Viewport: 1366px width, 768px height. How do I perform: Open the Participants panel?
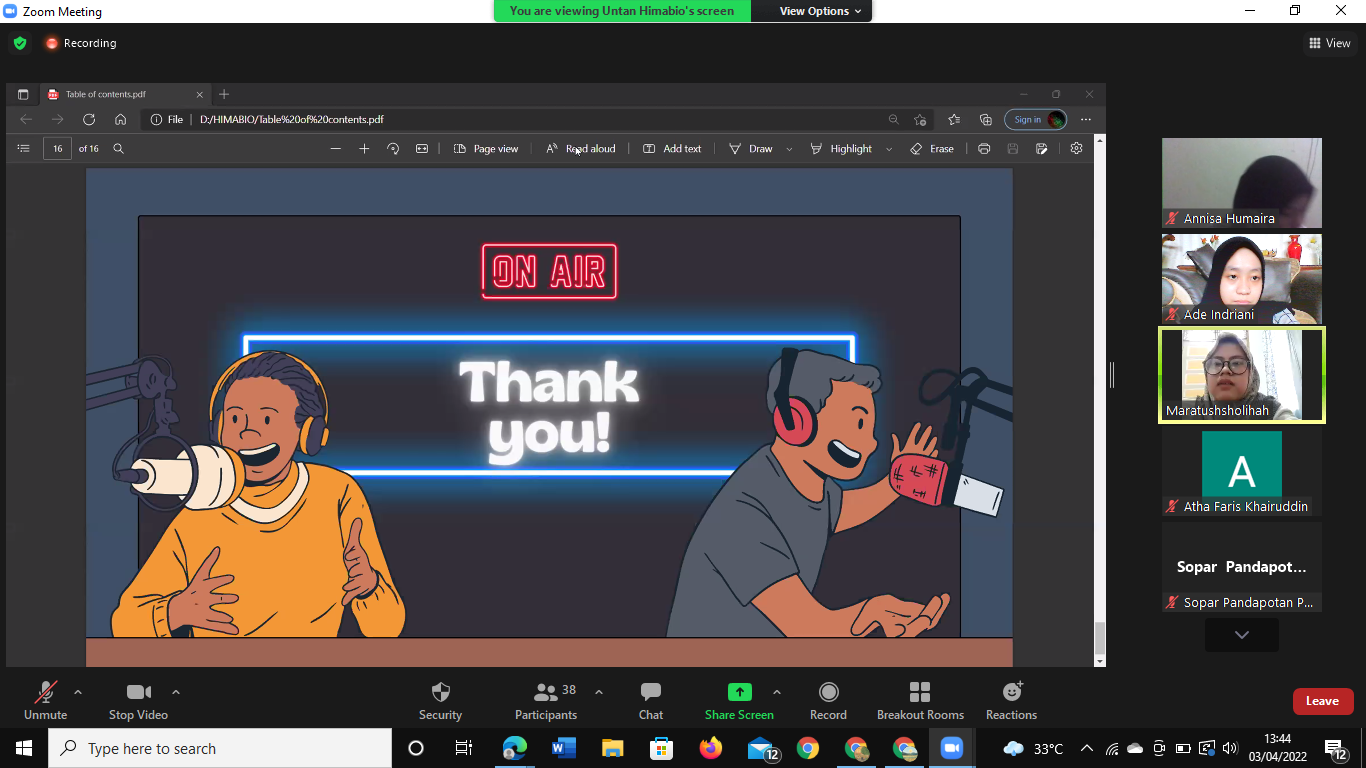click(x=546, y=700)
